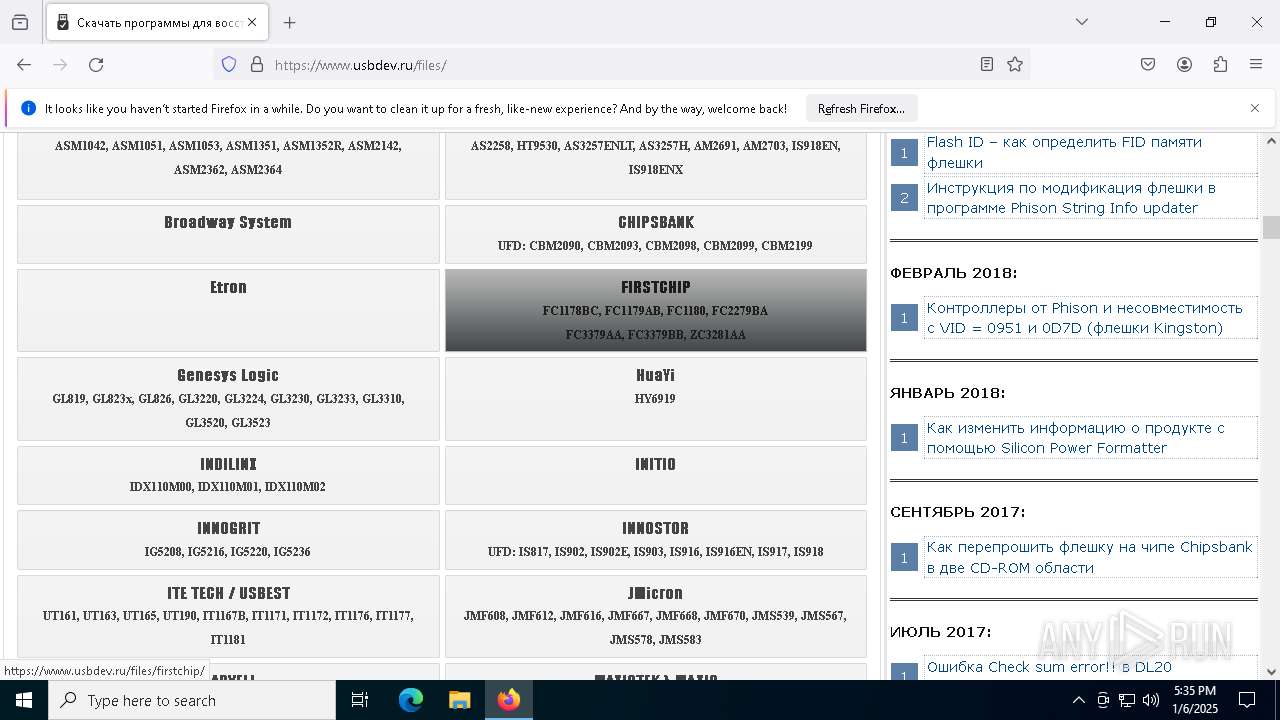Show site security padlock info
Image resolution: width=1280 pixels, height=720 pixels.
257,64
